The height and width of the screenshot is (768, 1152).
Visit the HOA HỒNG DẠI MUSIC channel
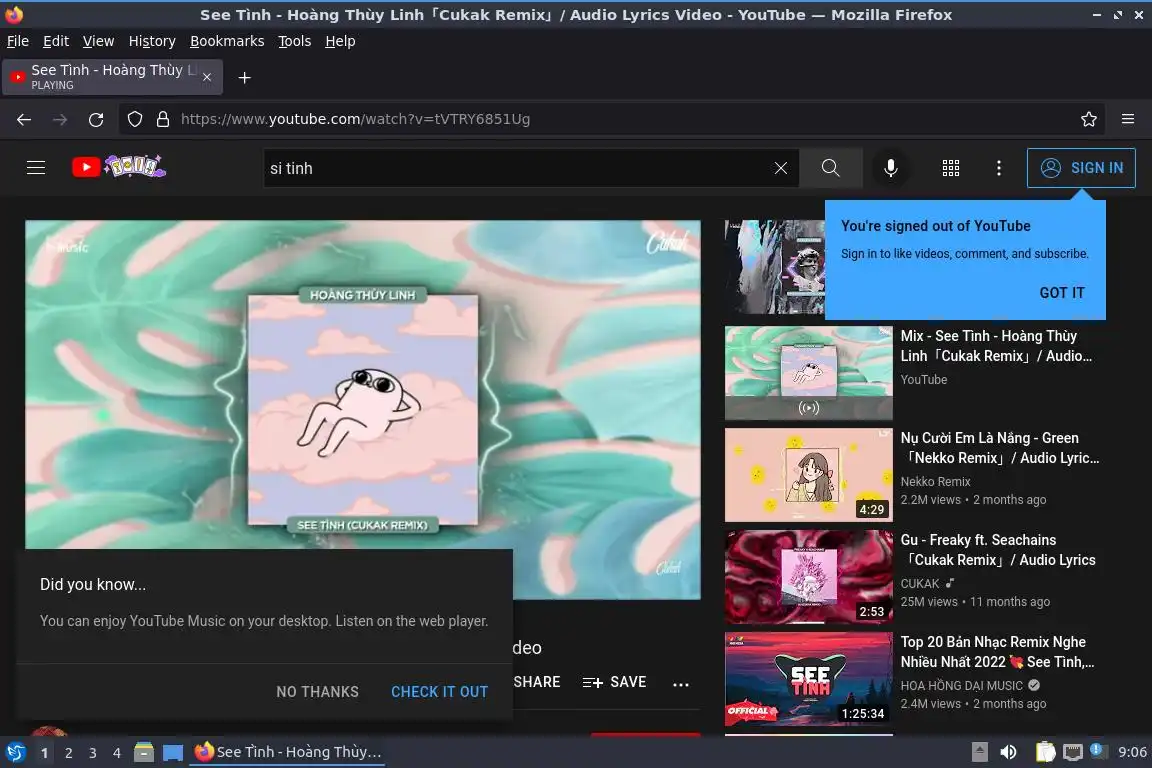point(962,686)
